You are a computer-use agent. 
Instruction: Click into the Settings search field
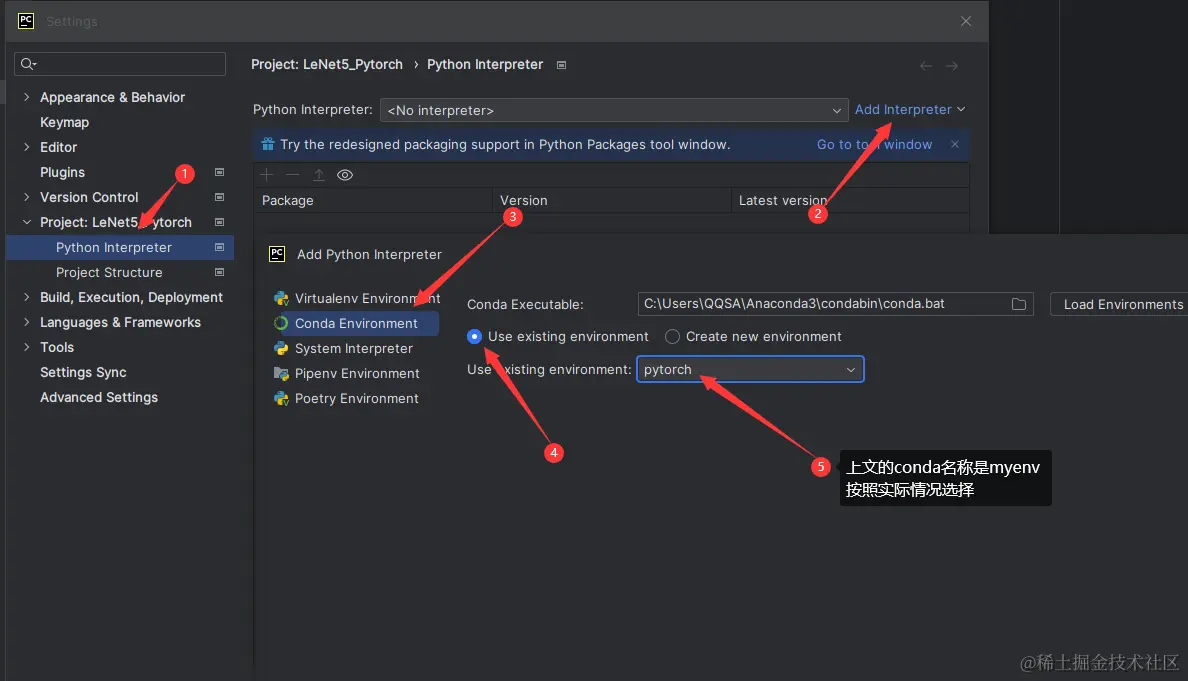pos(120,64)
